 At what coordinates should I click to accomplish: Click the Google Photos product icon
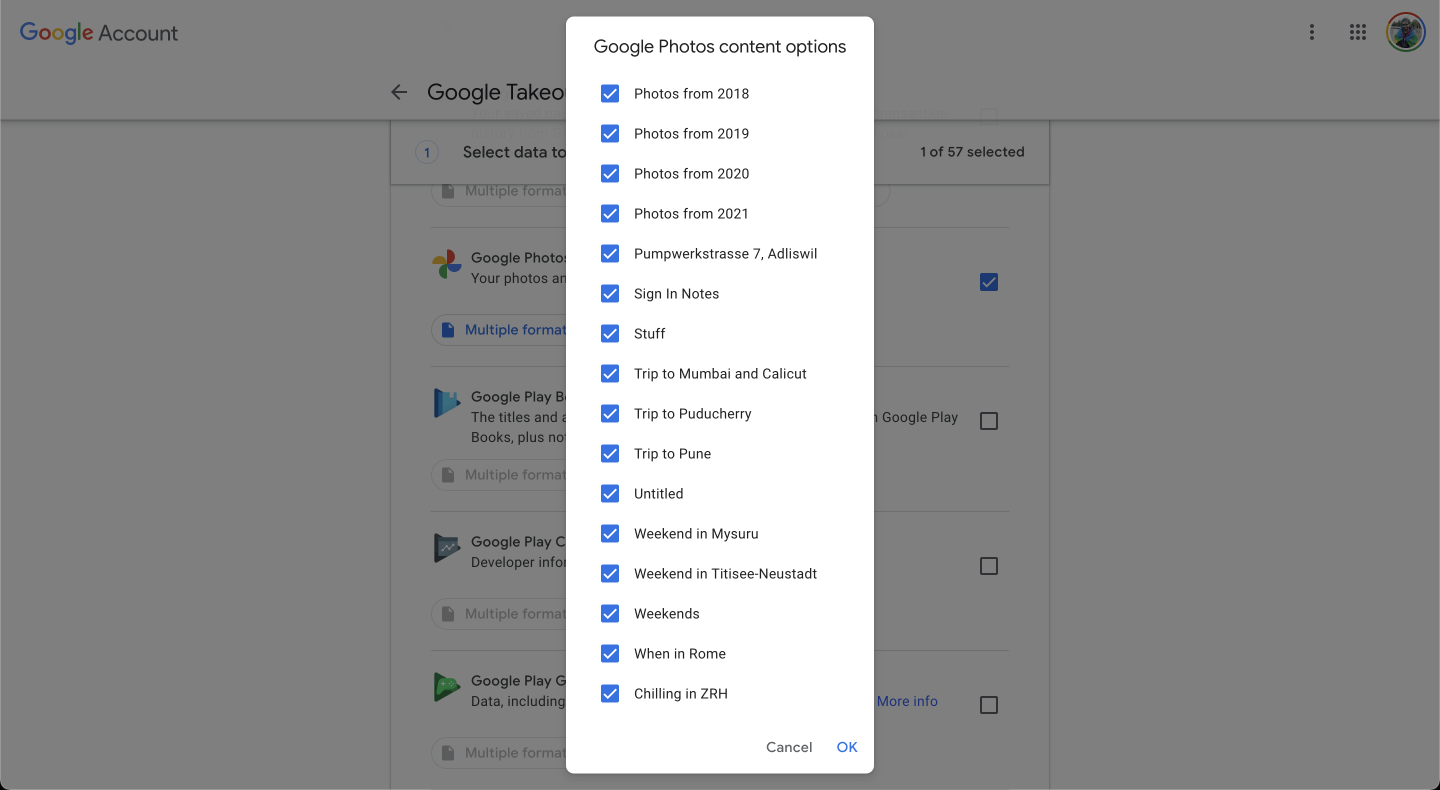tap(446, 264)
